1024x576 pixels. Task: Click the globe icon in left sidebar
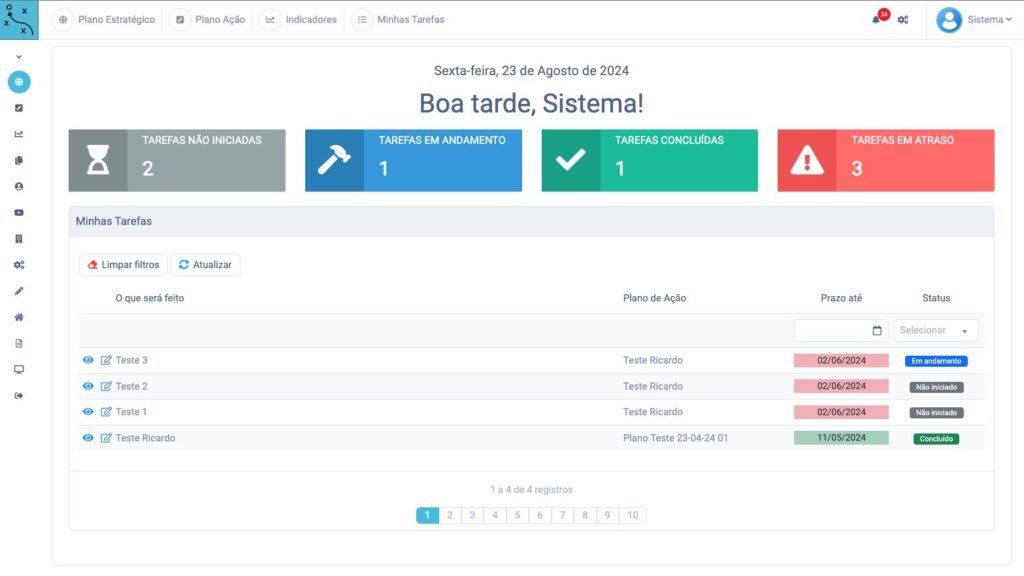click(19, 82)
